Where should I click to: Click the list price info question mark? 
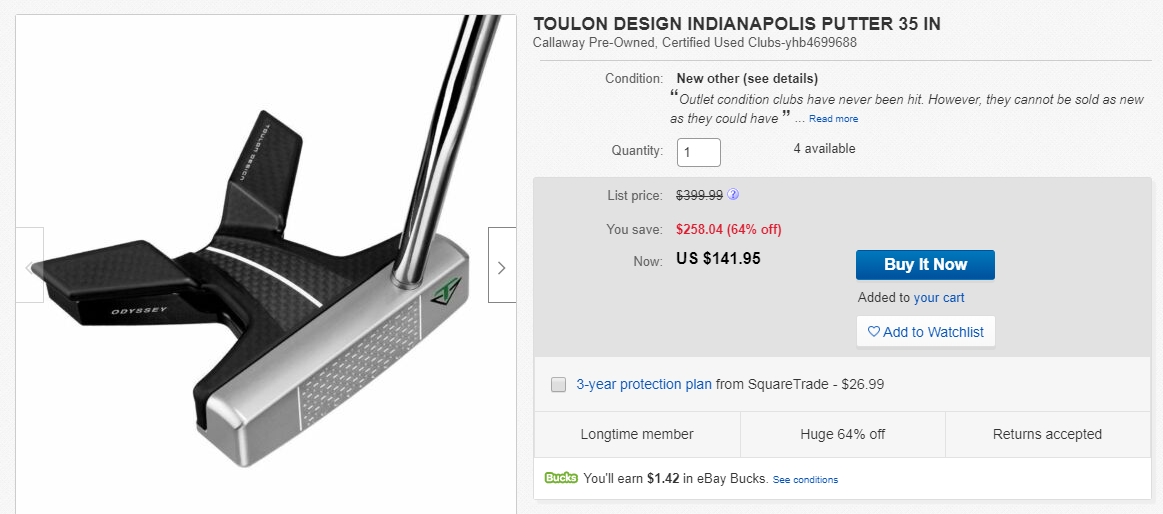coord(733,195)
